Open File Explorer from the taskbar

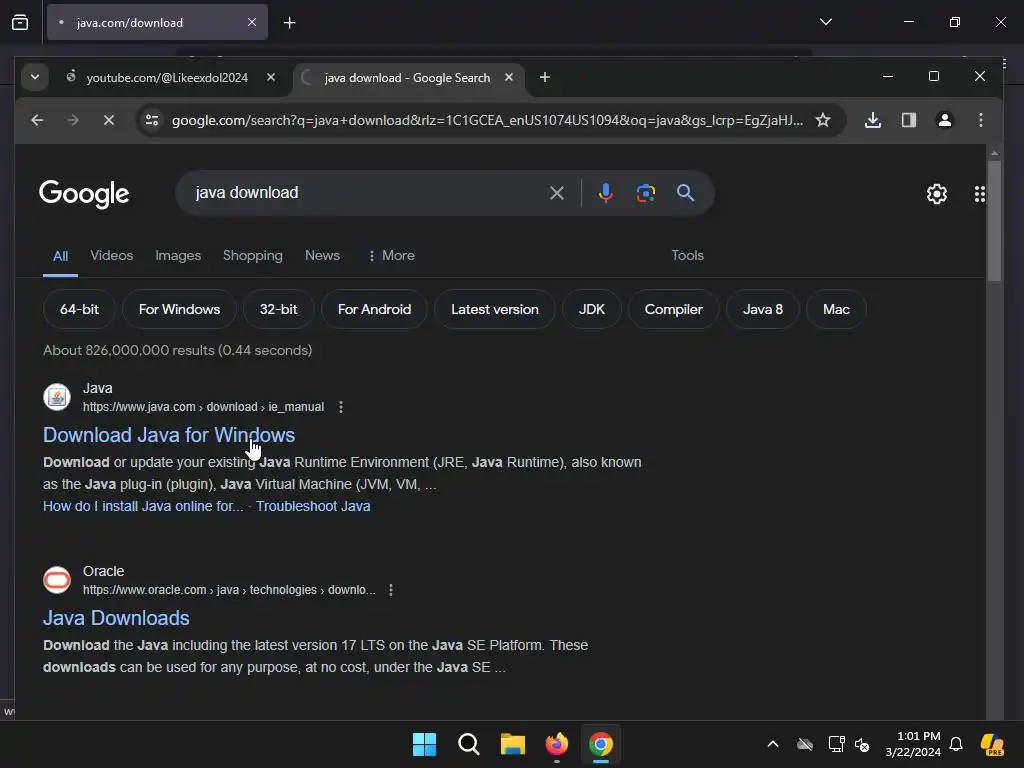point(513,744)
